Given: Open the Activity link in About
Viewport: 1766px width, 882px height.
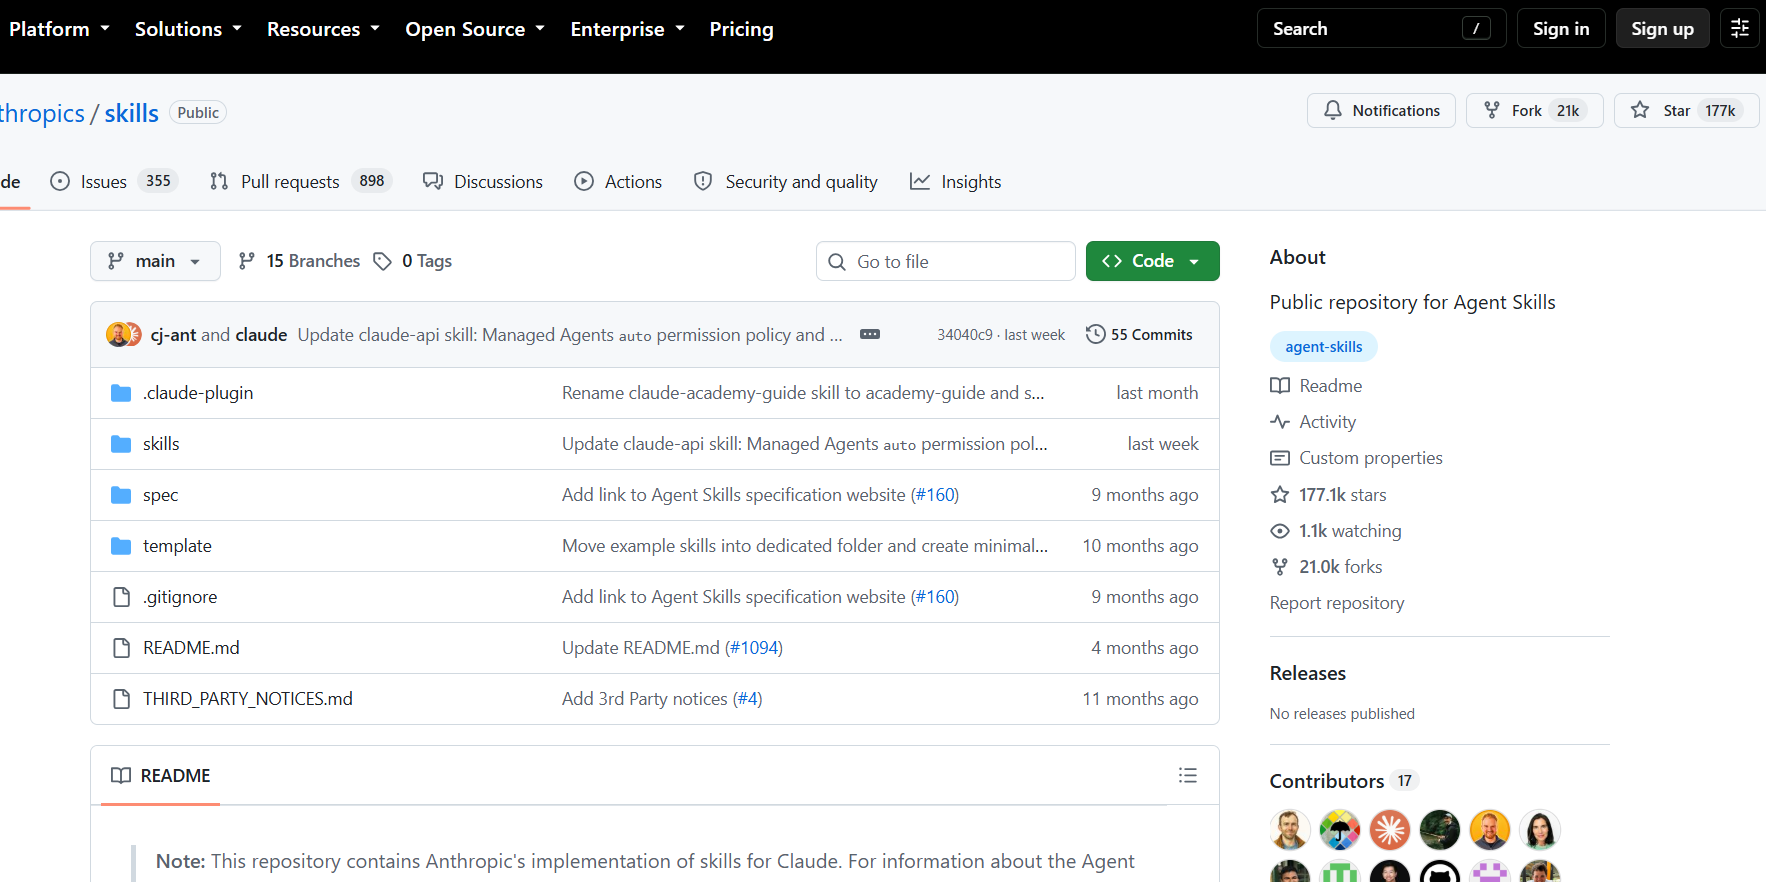Looking at the screenshot, I should (1313, 422).
